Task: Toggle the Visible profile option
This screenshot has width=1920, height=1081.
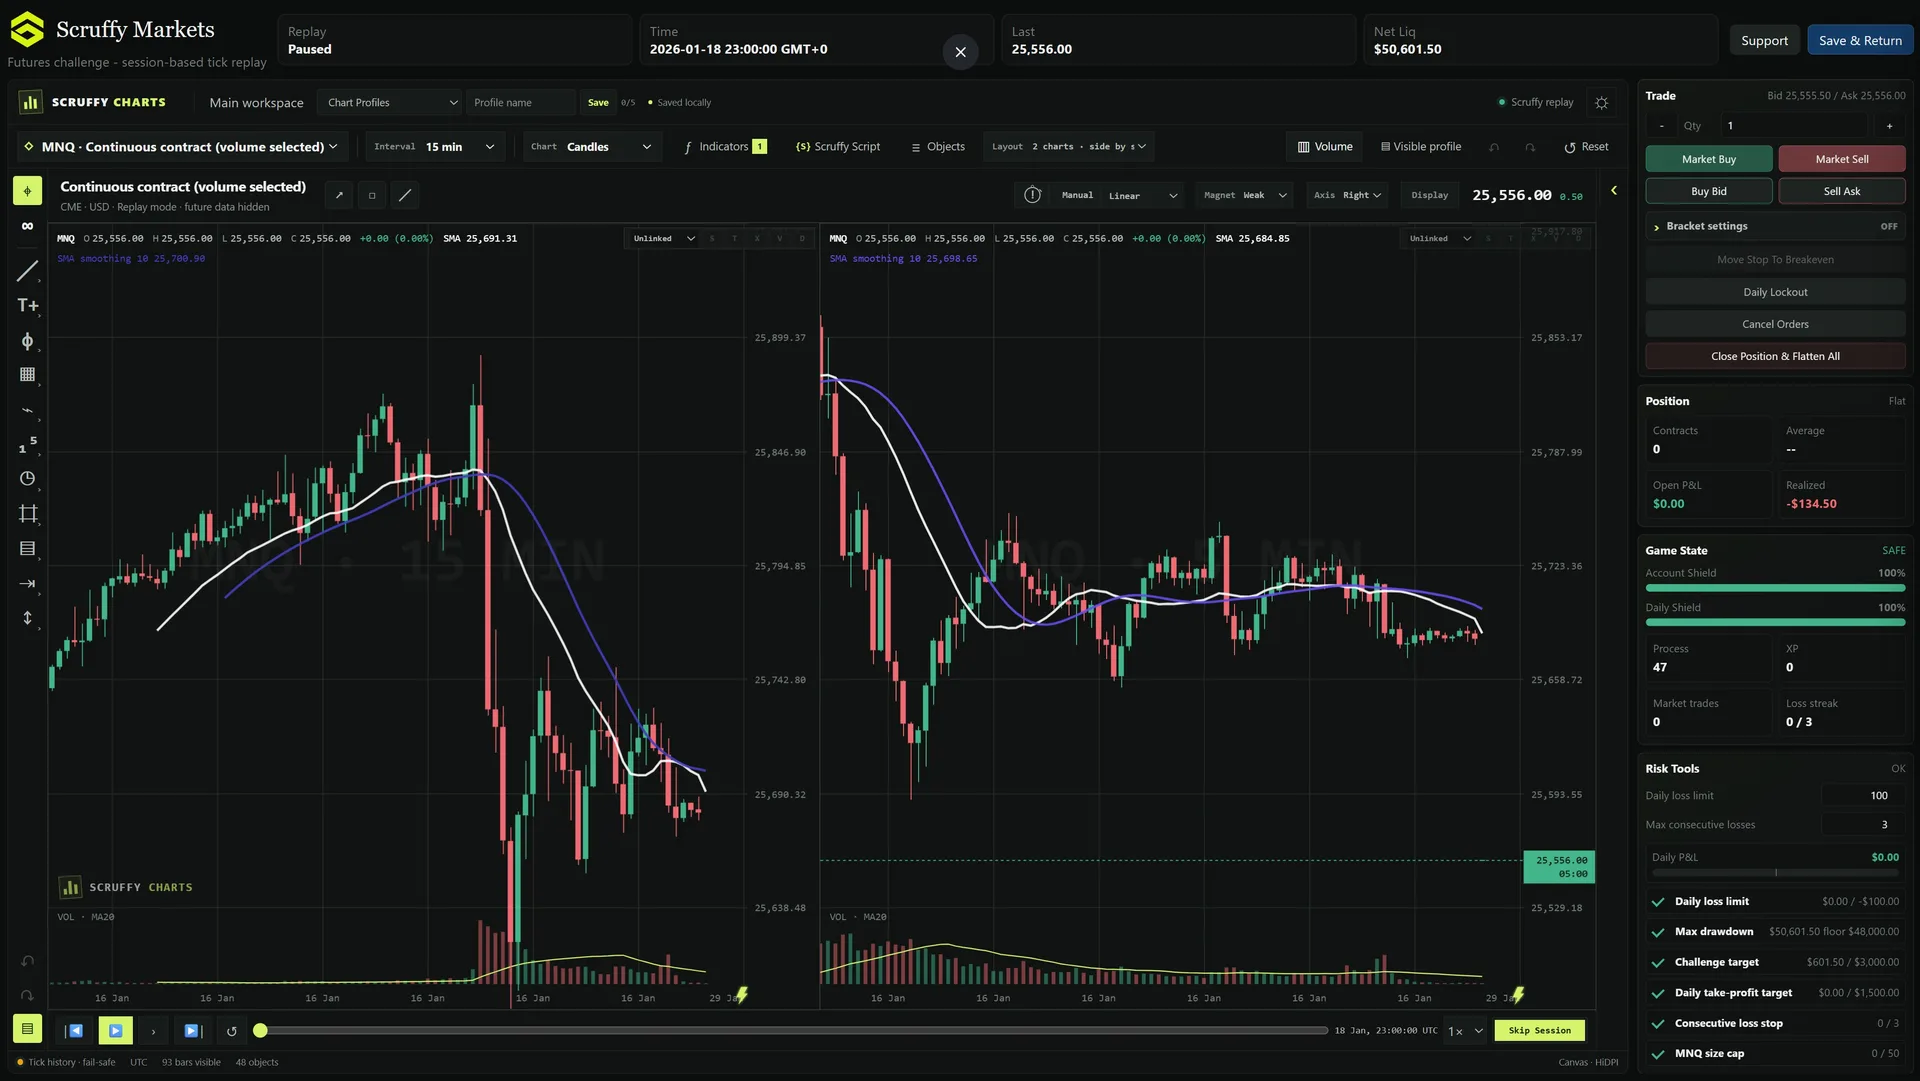Action: click(1421, 147)
